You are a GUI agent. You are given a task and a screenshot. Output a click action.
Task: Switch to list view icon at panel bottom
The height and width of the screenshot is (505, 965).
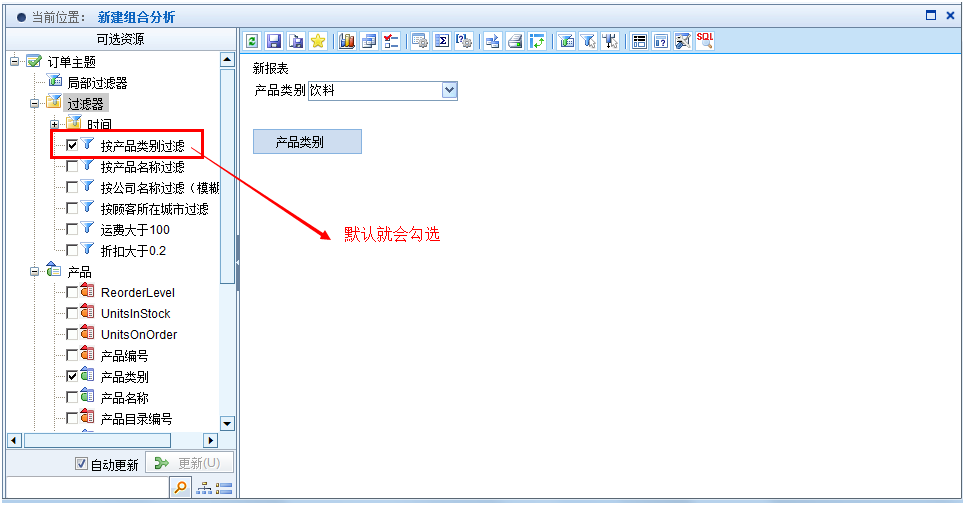click(x=224, y=489)
